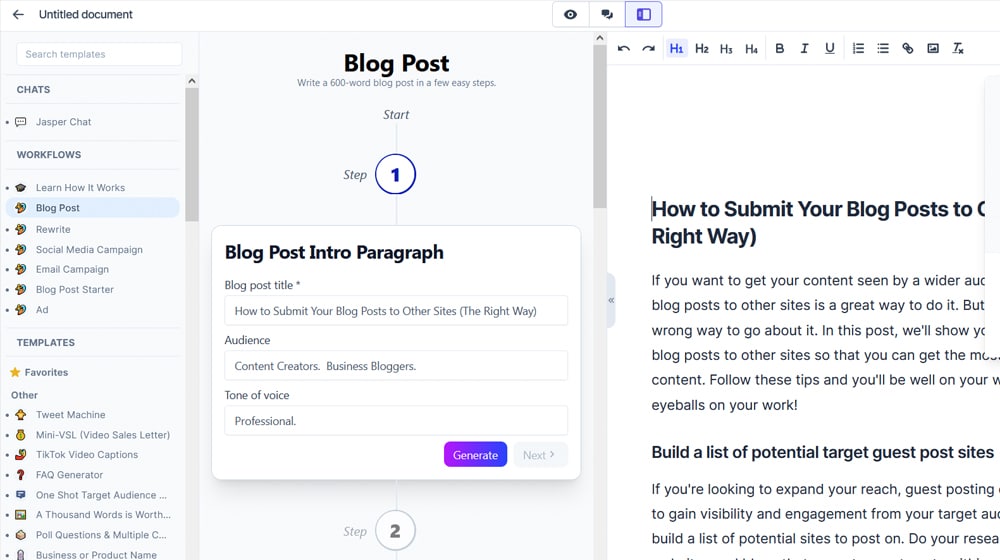The width and height of the screenshot is (1000, 560).
Task: Apply Heading 2 formatting
Action: point(701,49)
